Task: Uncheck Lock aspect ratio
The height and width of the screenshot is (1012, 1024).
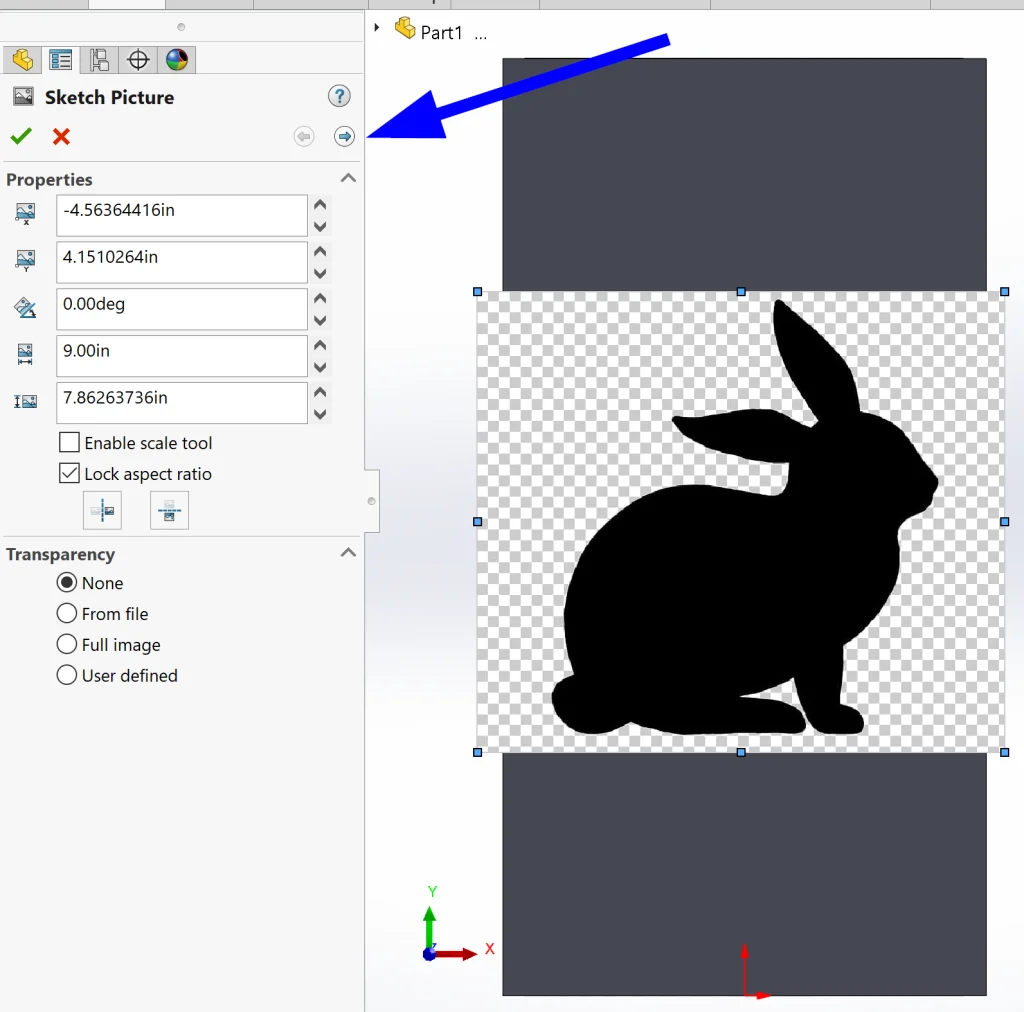Action: tap(69, 473)
